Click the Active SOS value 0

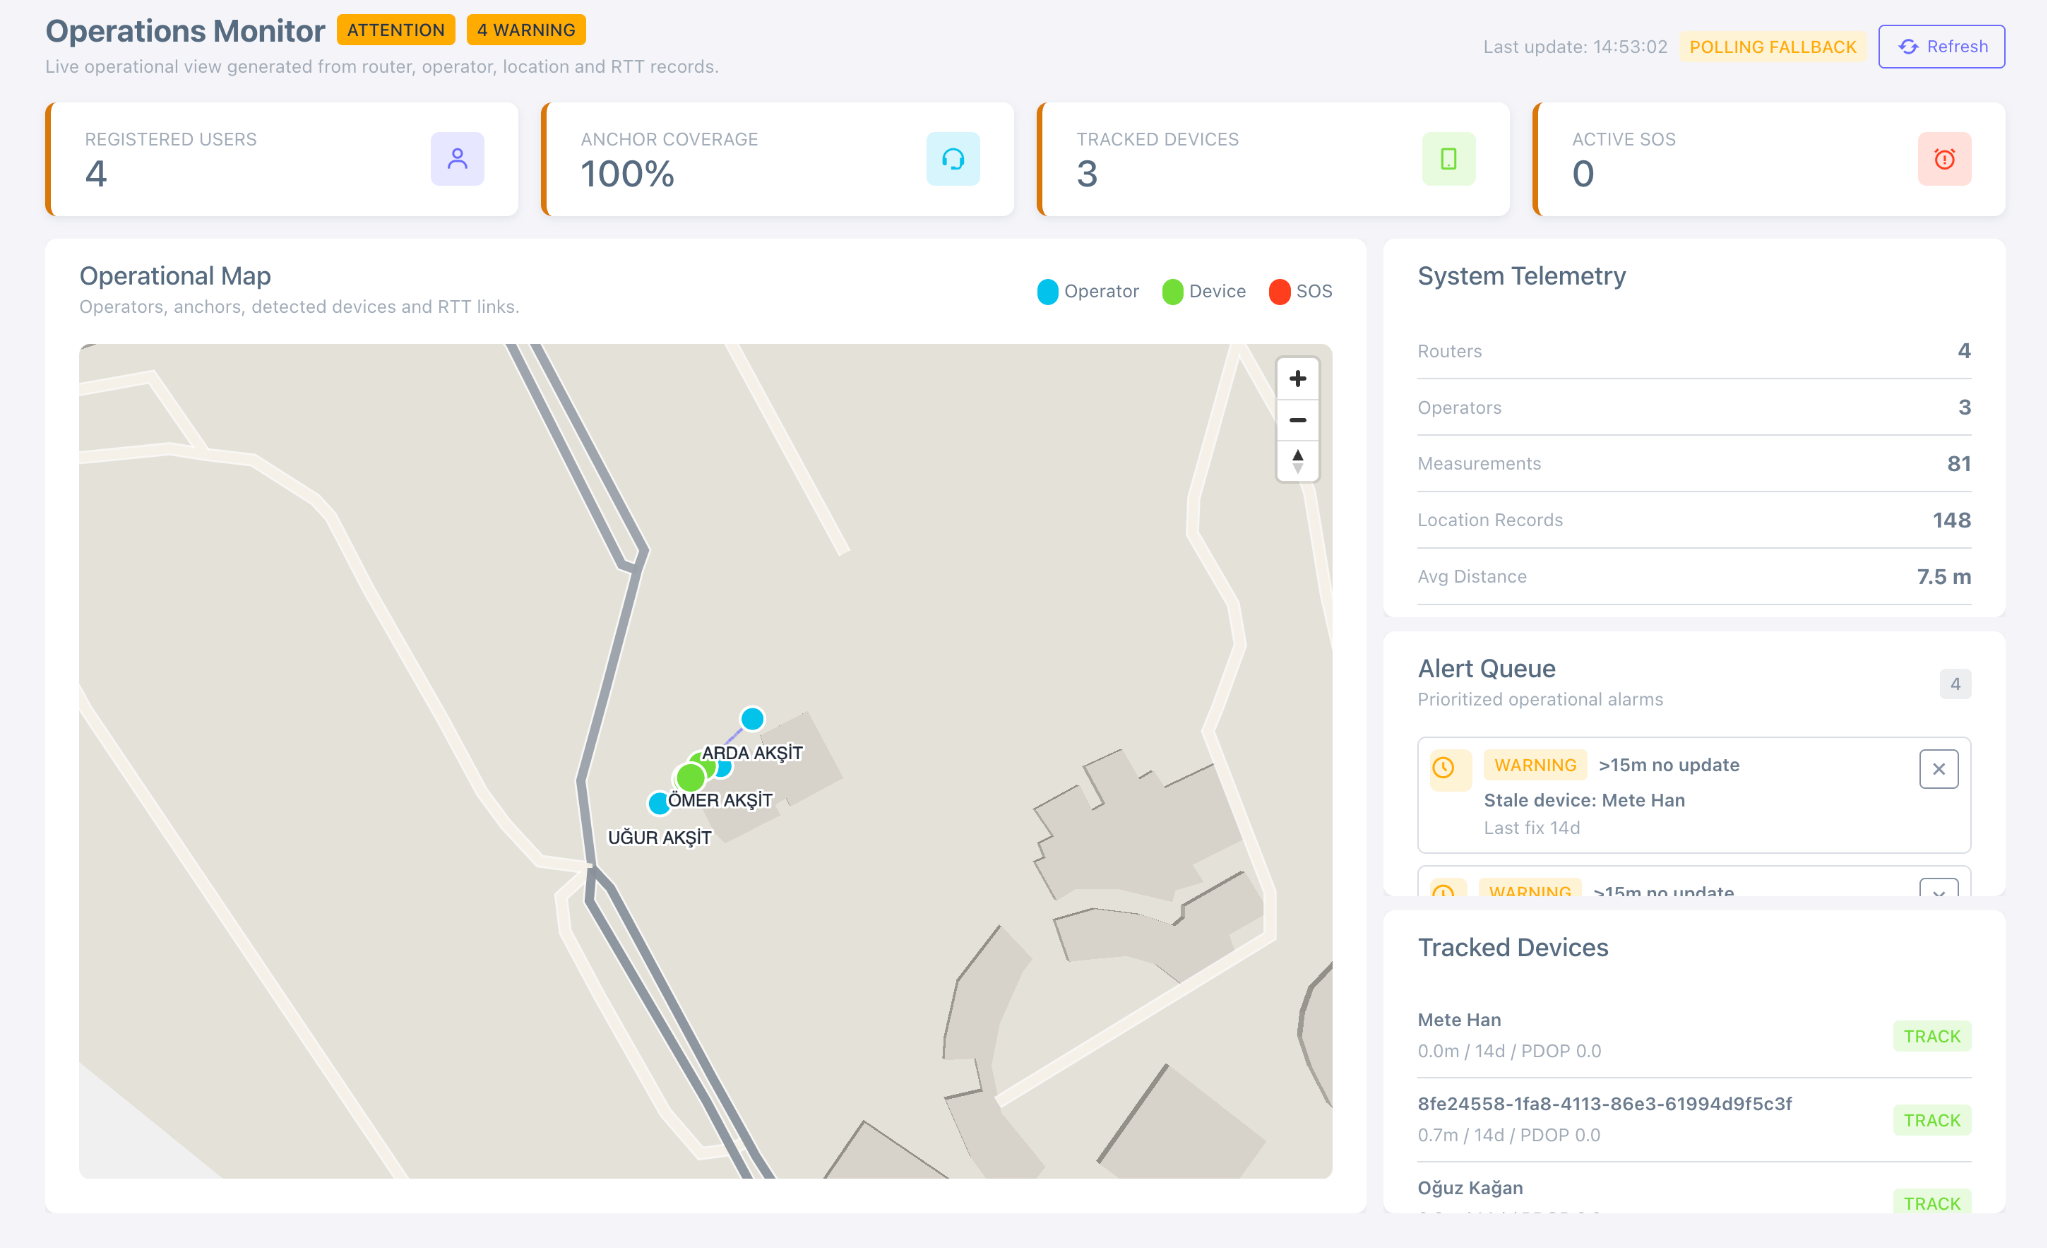coord(1583,174)
